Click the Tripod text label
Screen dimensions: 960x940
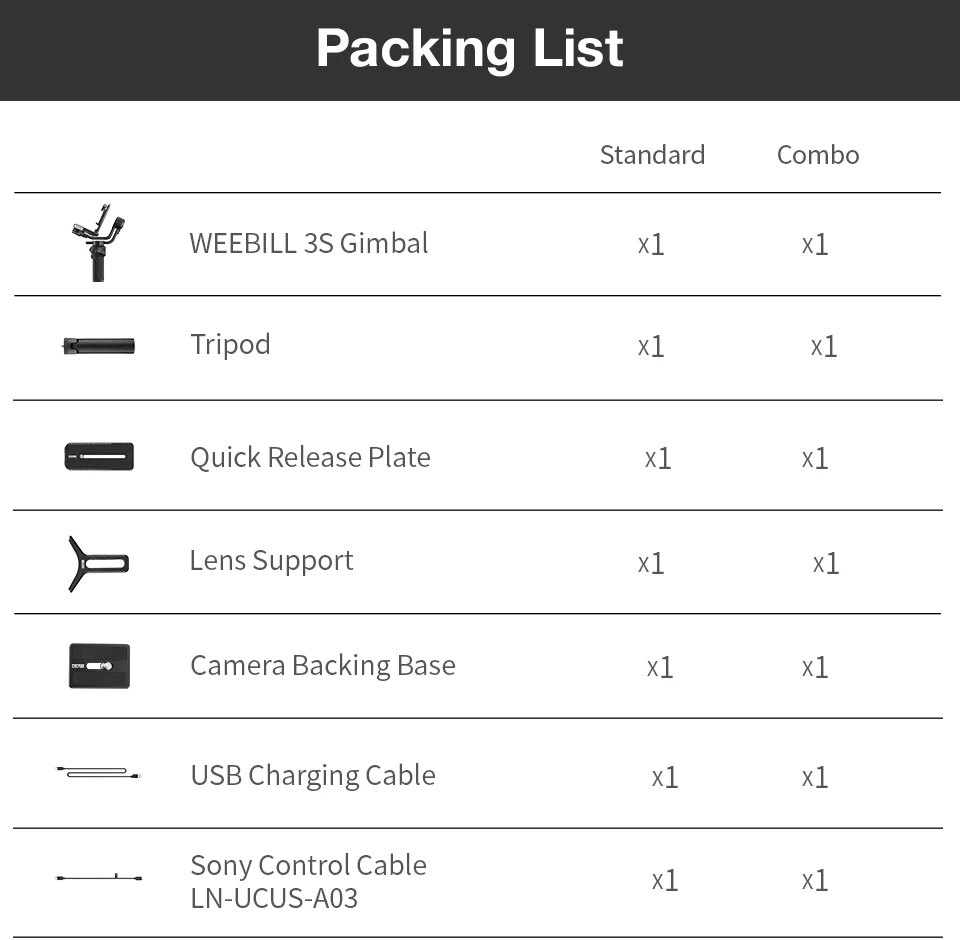[230, 345]
